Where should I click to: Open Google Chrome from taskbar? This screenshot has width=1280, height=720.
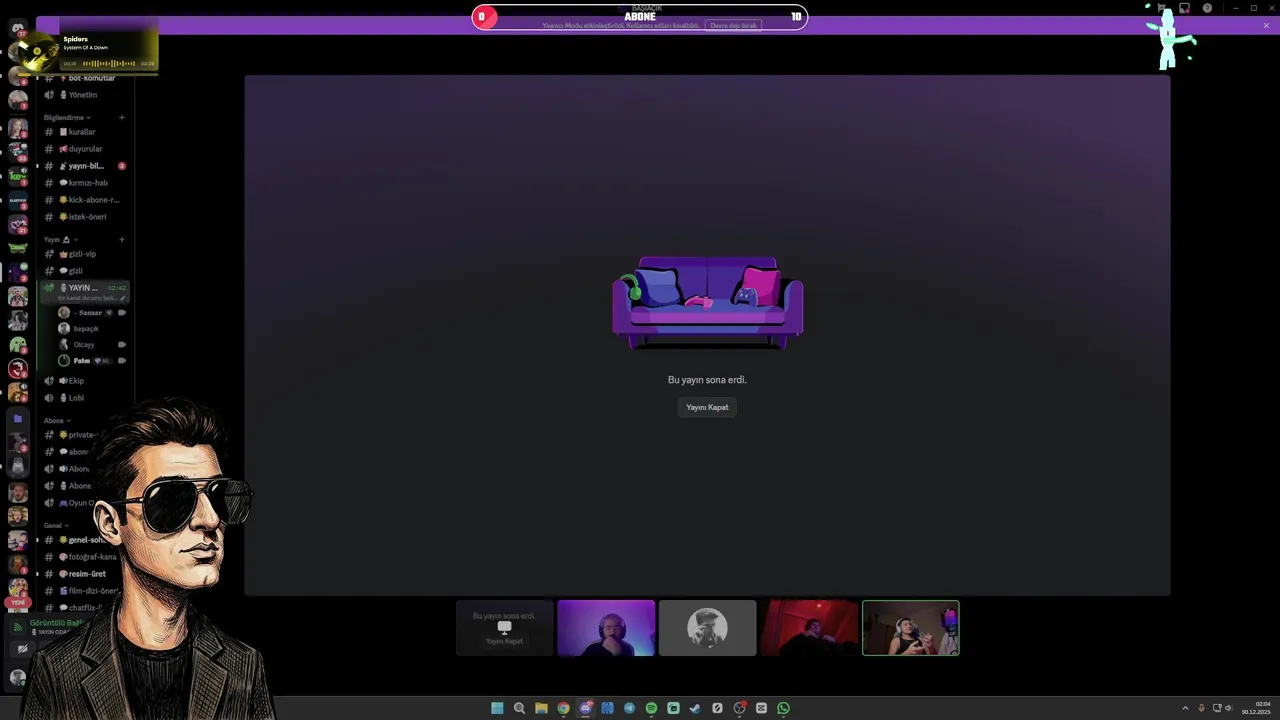(563, 708)
